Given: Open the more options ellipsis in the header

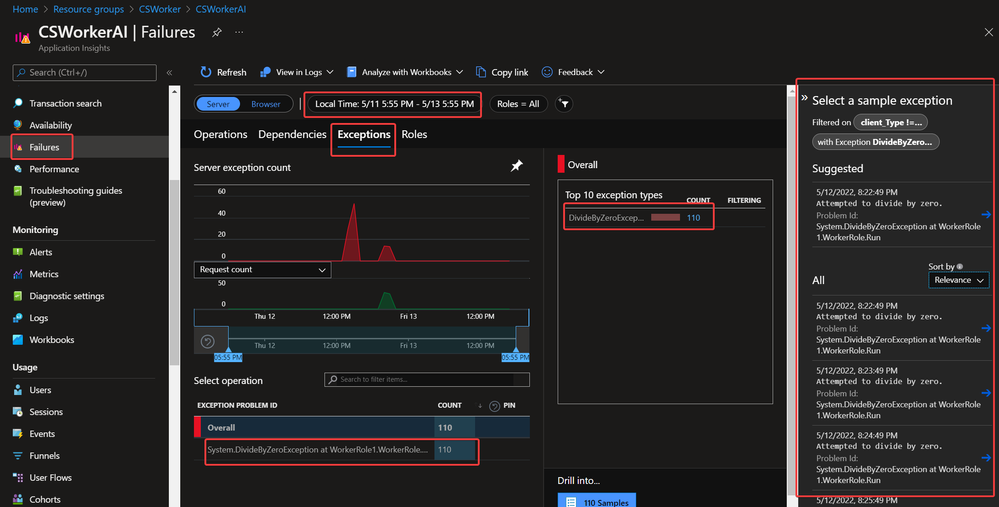Looking at the screenshot, I should [x=239, y=32].
